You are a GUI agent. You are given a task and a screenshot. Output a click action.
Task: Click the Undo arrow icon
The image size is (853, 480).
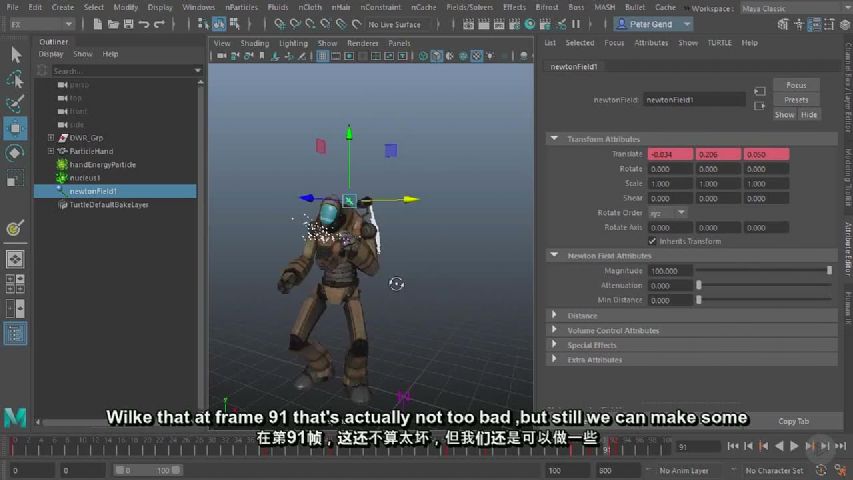click(144, 24)
